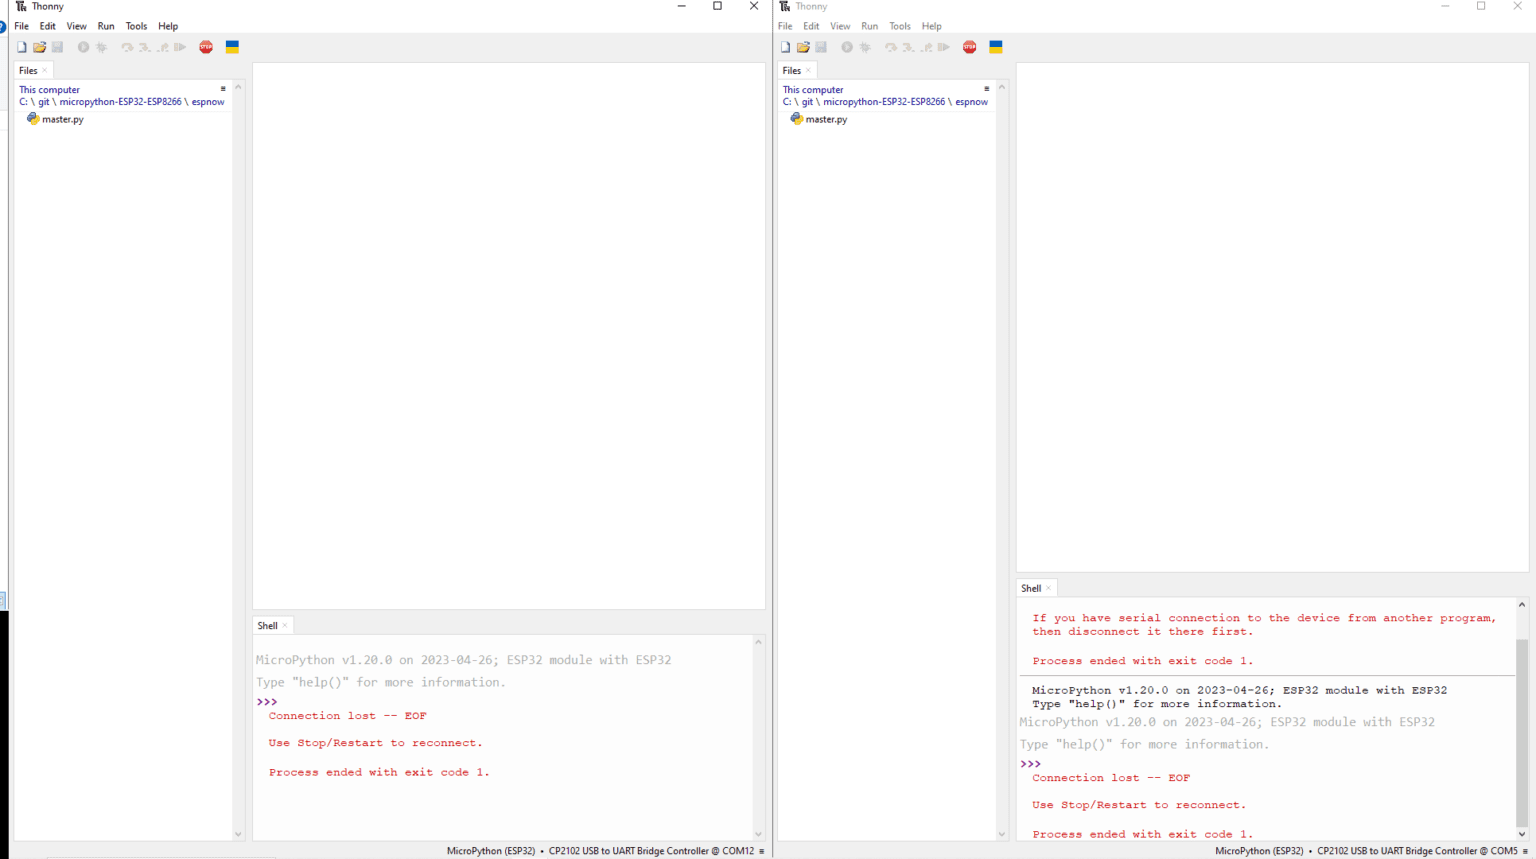This screenshot has height=859, width=1536.
Task: Open a file in the COM12 Thonny window
Action: (40, 47)
